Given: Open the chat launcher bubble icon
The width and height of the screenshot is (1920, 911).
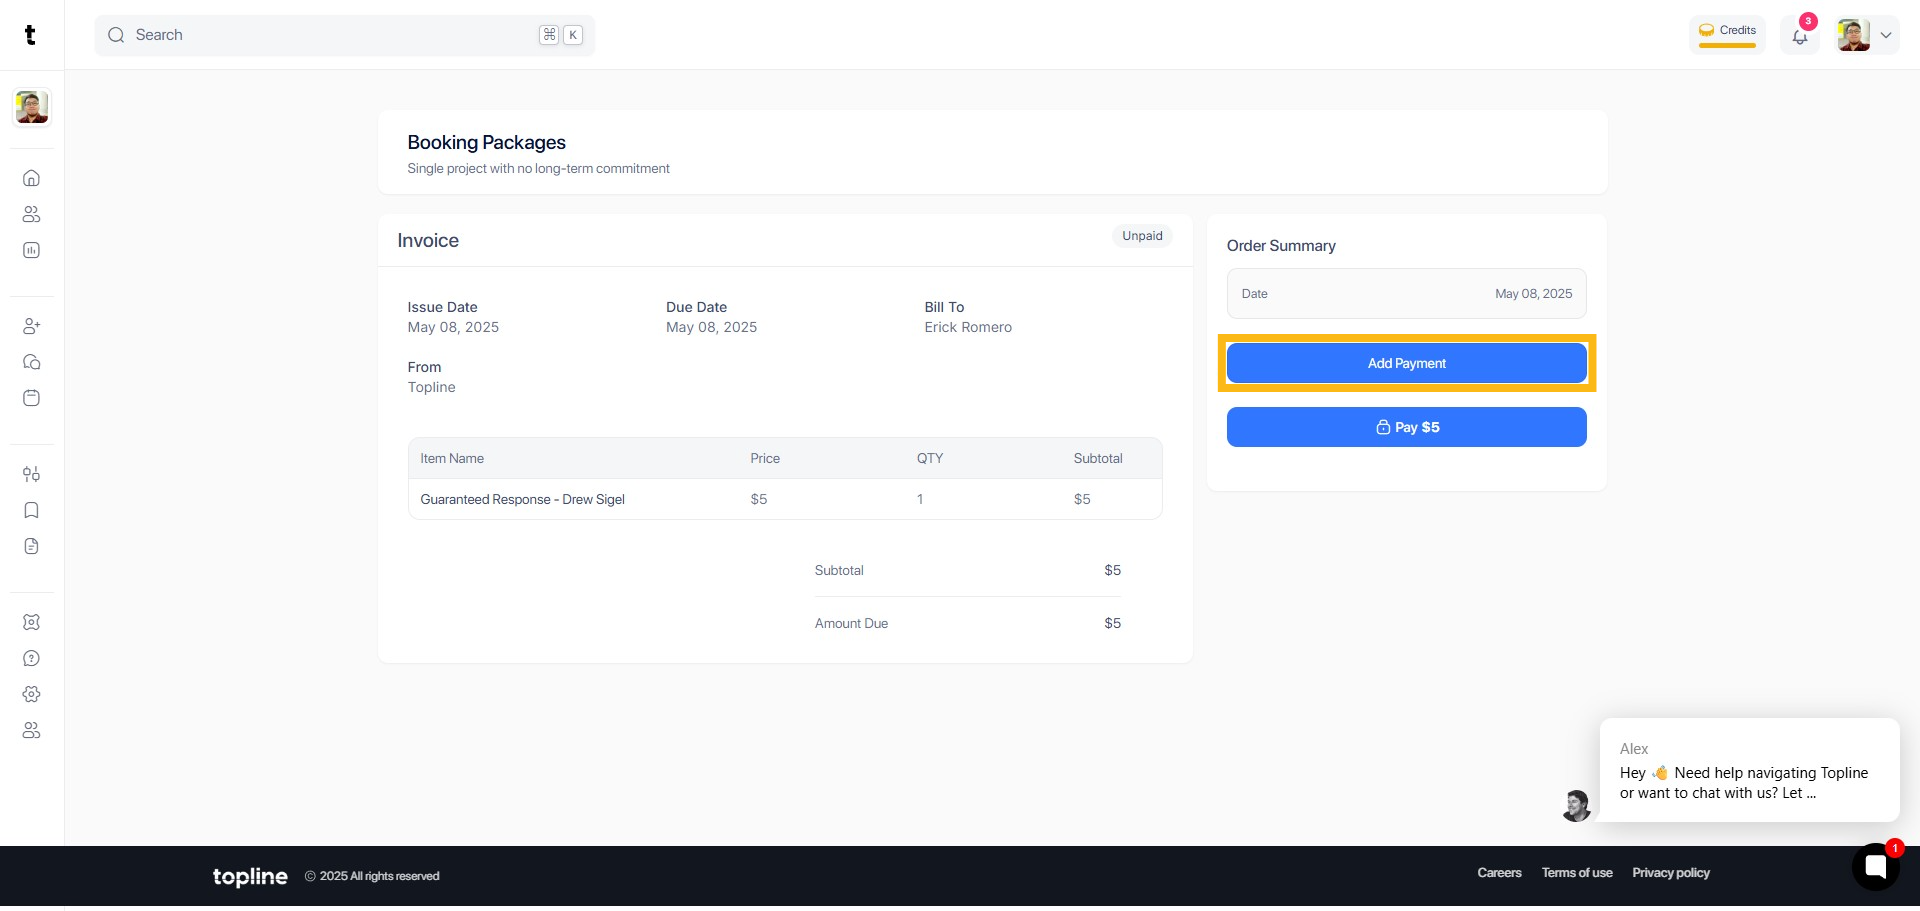Looking at the screenshot, I should coord(1875,867).
